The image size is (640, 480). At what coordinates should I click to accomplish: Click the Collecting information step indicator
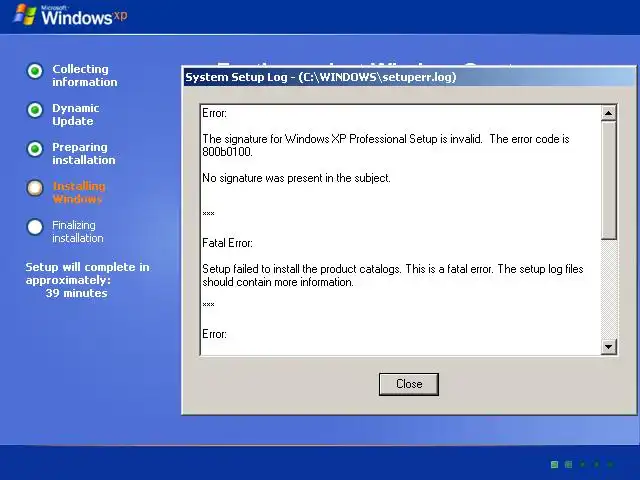click(35, 71)
